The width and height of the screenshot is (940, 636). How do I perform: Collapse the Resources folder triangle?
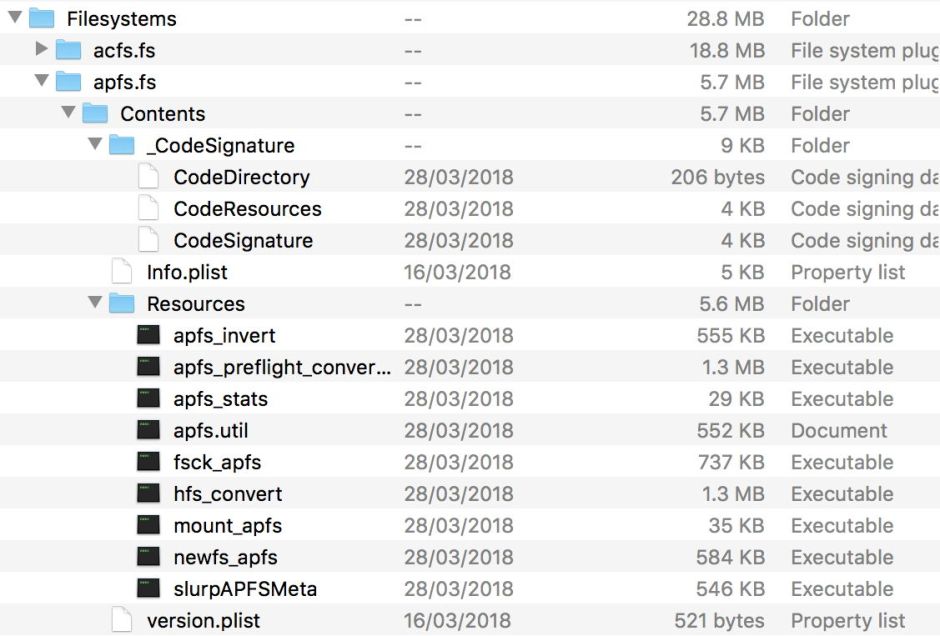[x=95, y=303]
